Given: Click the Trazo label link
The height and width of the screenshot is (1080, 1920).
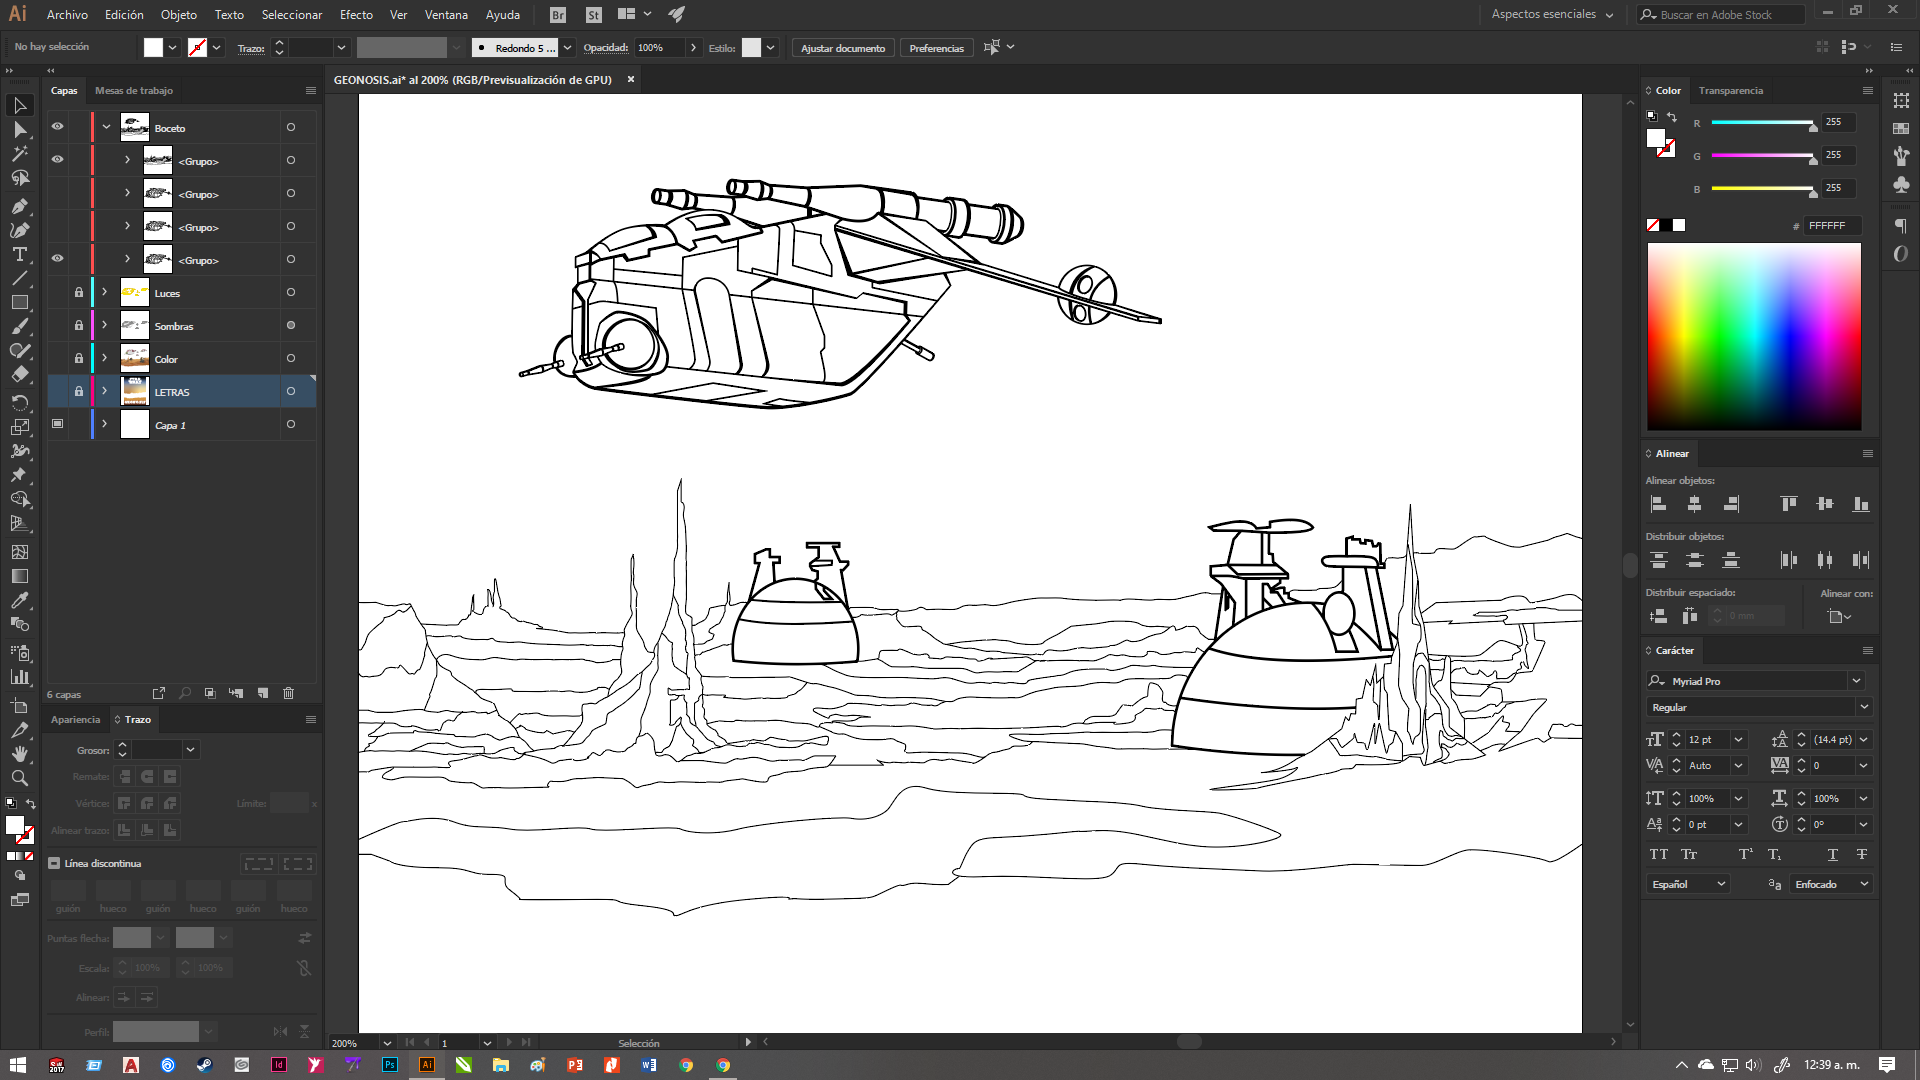Looking at the screenshot, I should tap(251, 48).
